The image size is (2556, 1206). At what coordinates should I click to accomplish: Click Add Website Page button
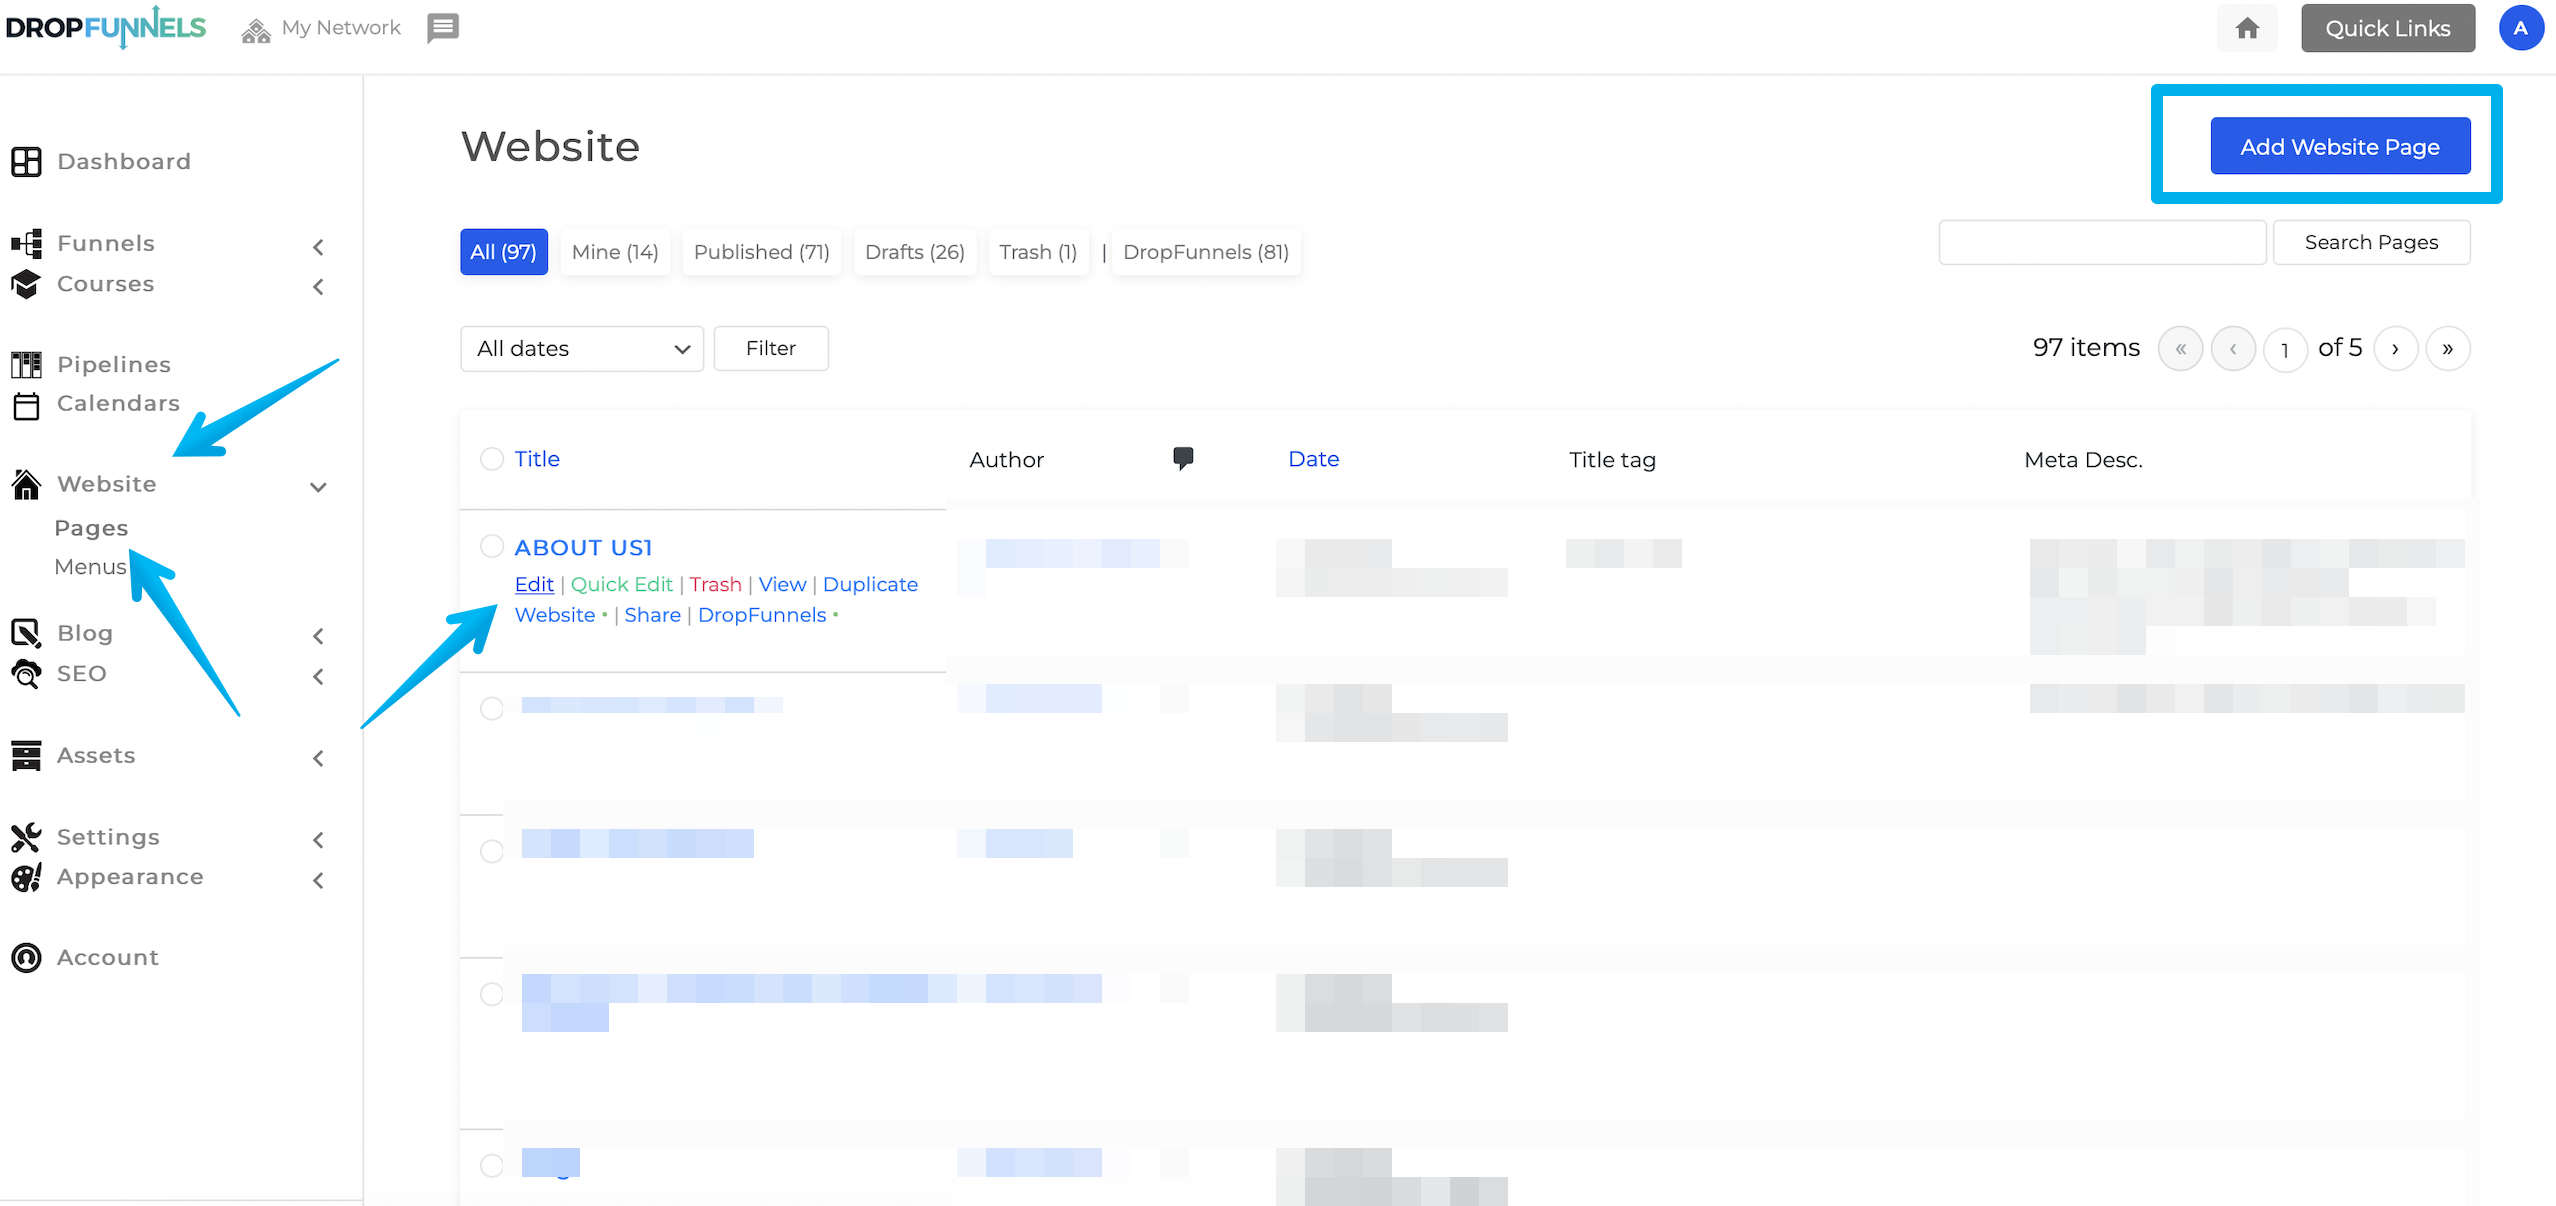click(x=2340, y=146)
